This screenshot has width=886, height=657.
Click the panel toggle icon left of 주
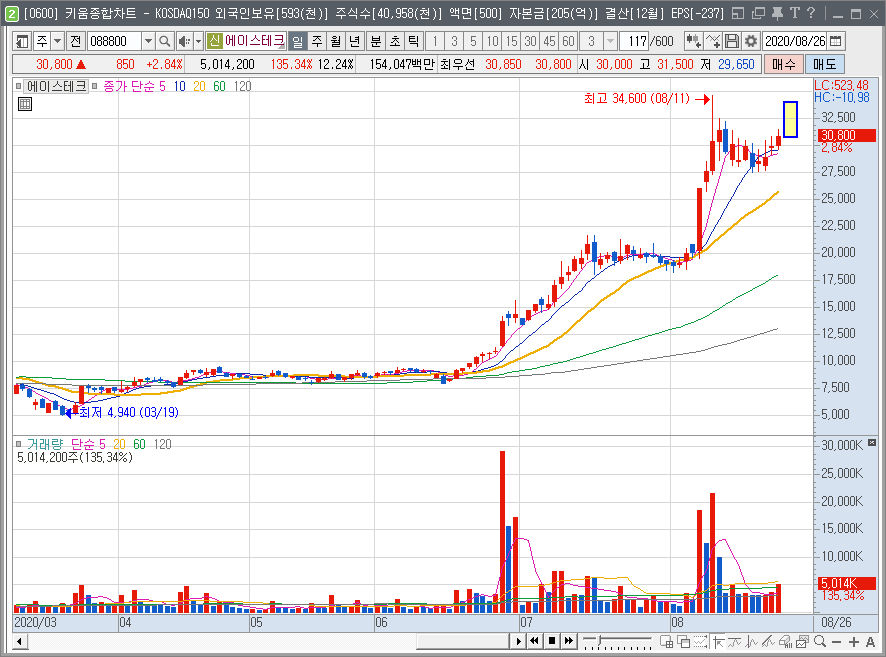click(x=22, y=41)
